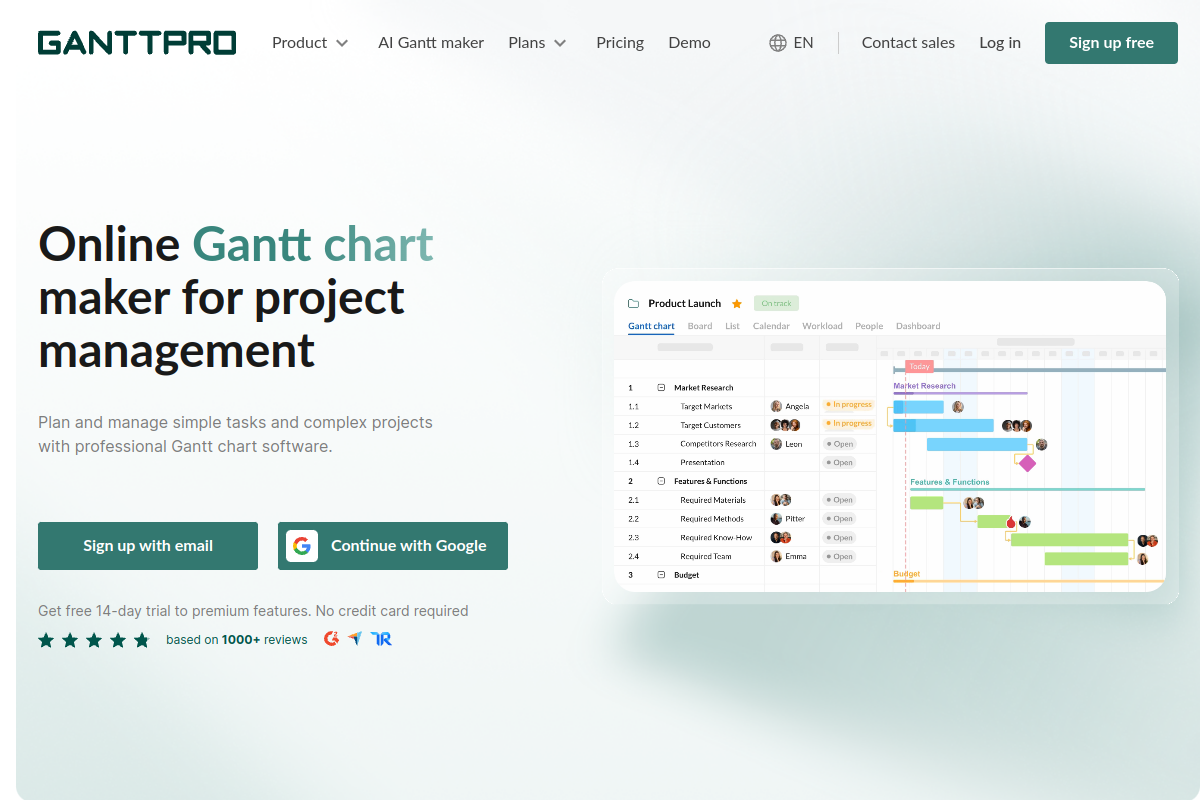1200x800 pixels.
Task: Click the Capterra arrow icon
Action: [x=355, y=638]
